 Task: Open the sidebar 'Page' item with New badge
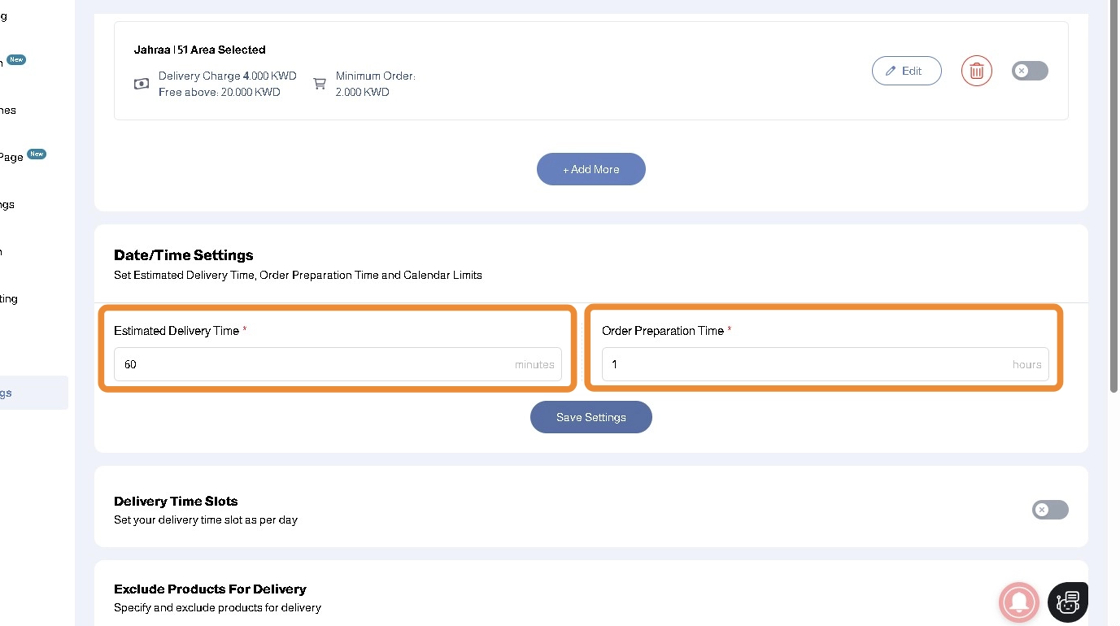pos(12,157)
